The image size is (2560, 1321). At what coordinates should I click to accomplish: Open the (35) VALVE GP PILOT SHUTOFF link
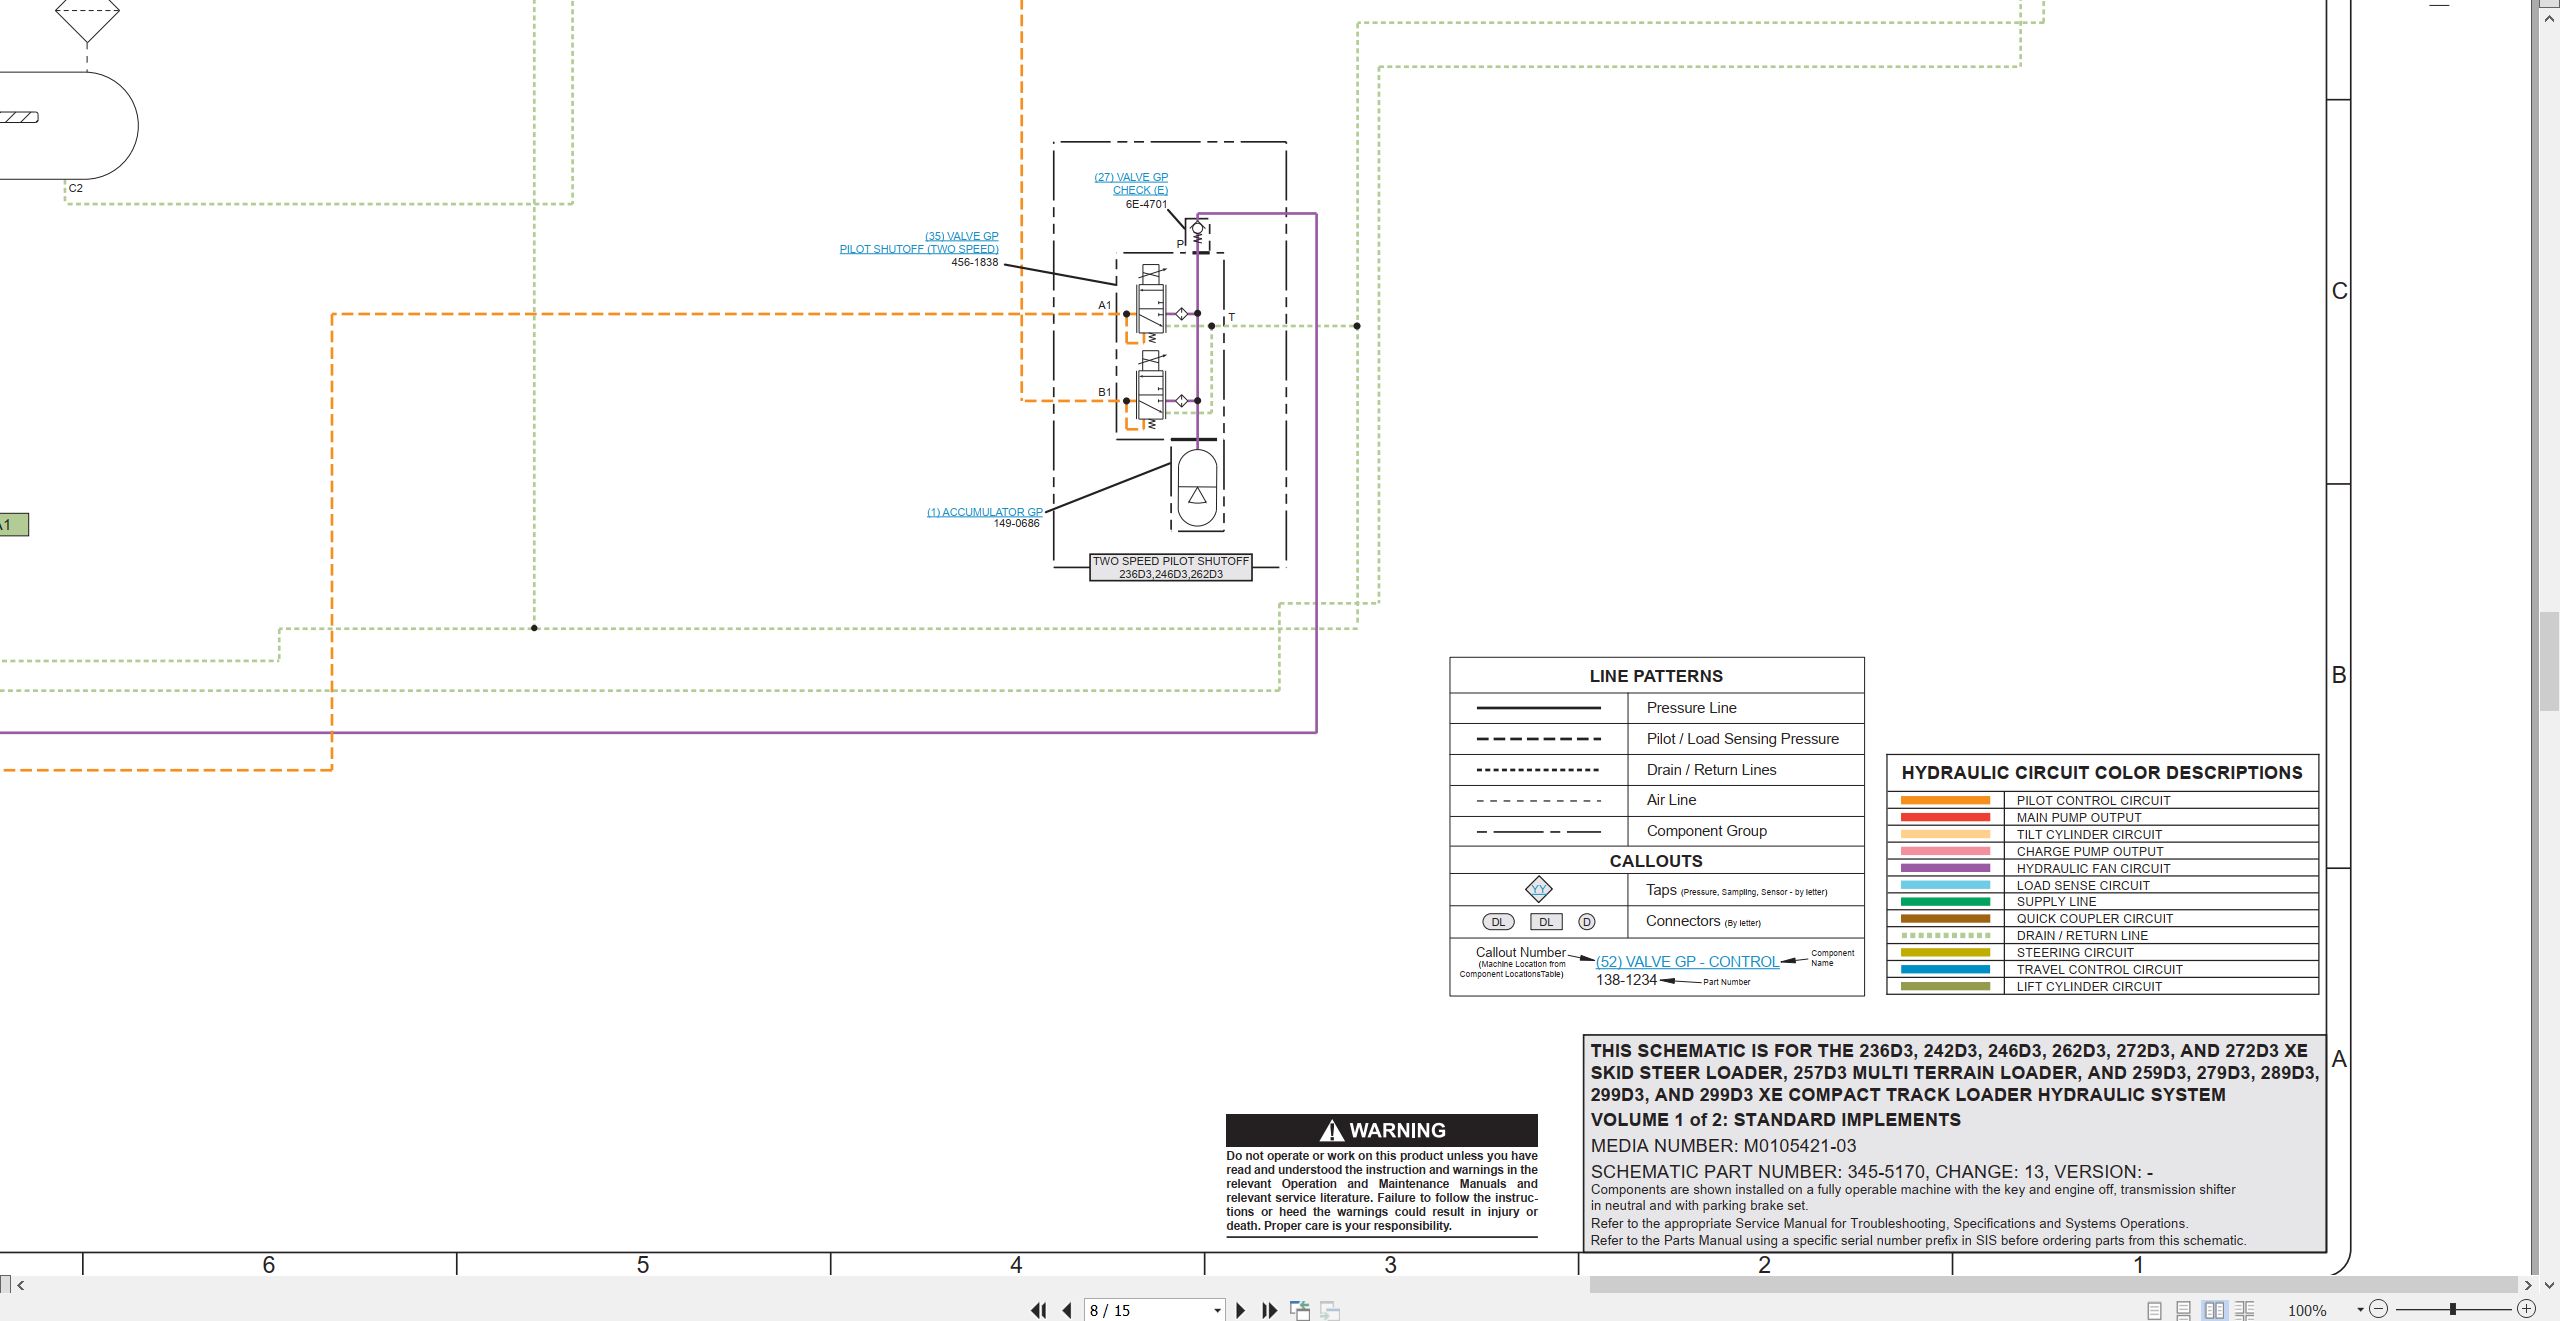coord(919,243)
